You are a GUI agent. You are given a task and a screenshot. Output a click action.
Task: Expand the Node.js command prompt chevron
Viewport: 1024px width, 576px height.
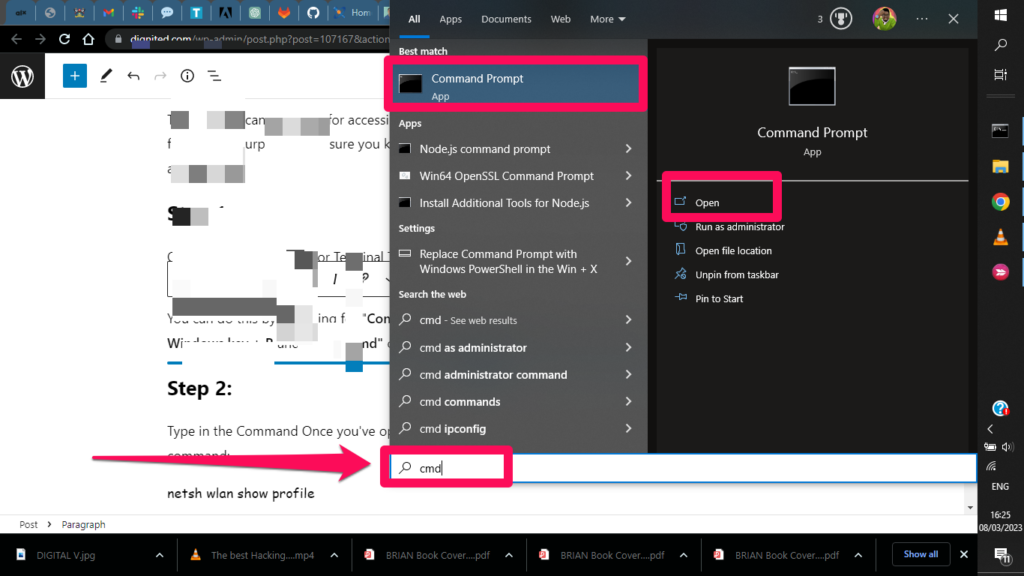click(628, 149)
